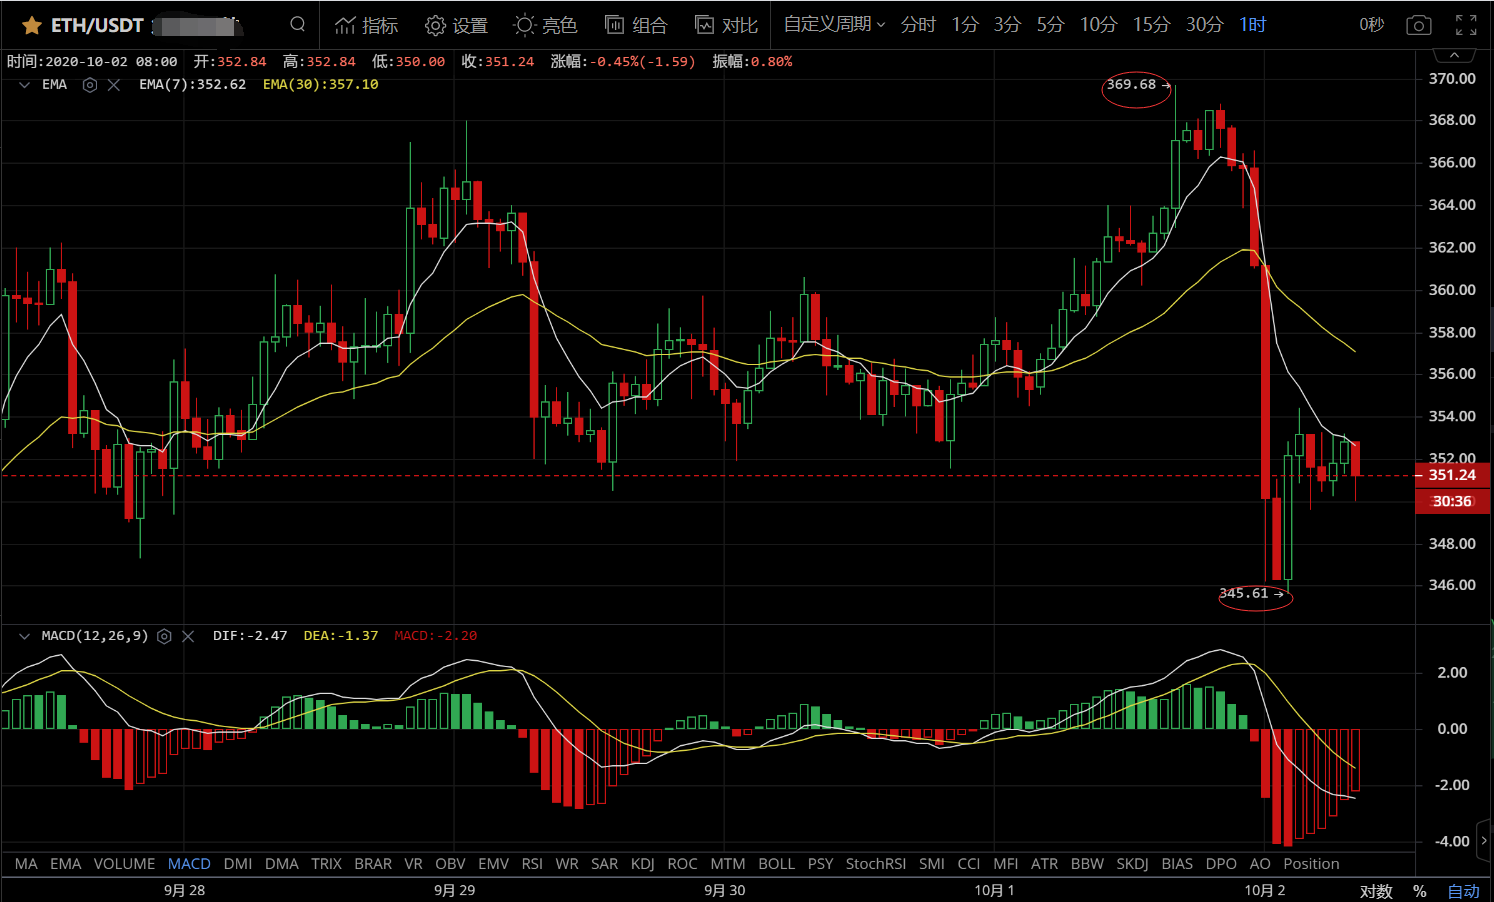The width and height of the screenshot is (1494, 902).
Task: Click the favorite star icon beside ETH/USDT
Action: tap(31, 25)
